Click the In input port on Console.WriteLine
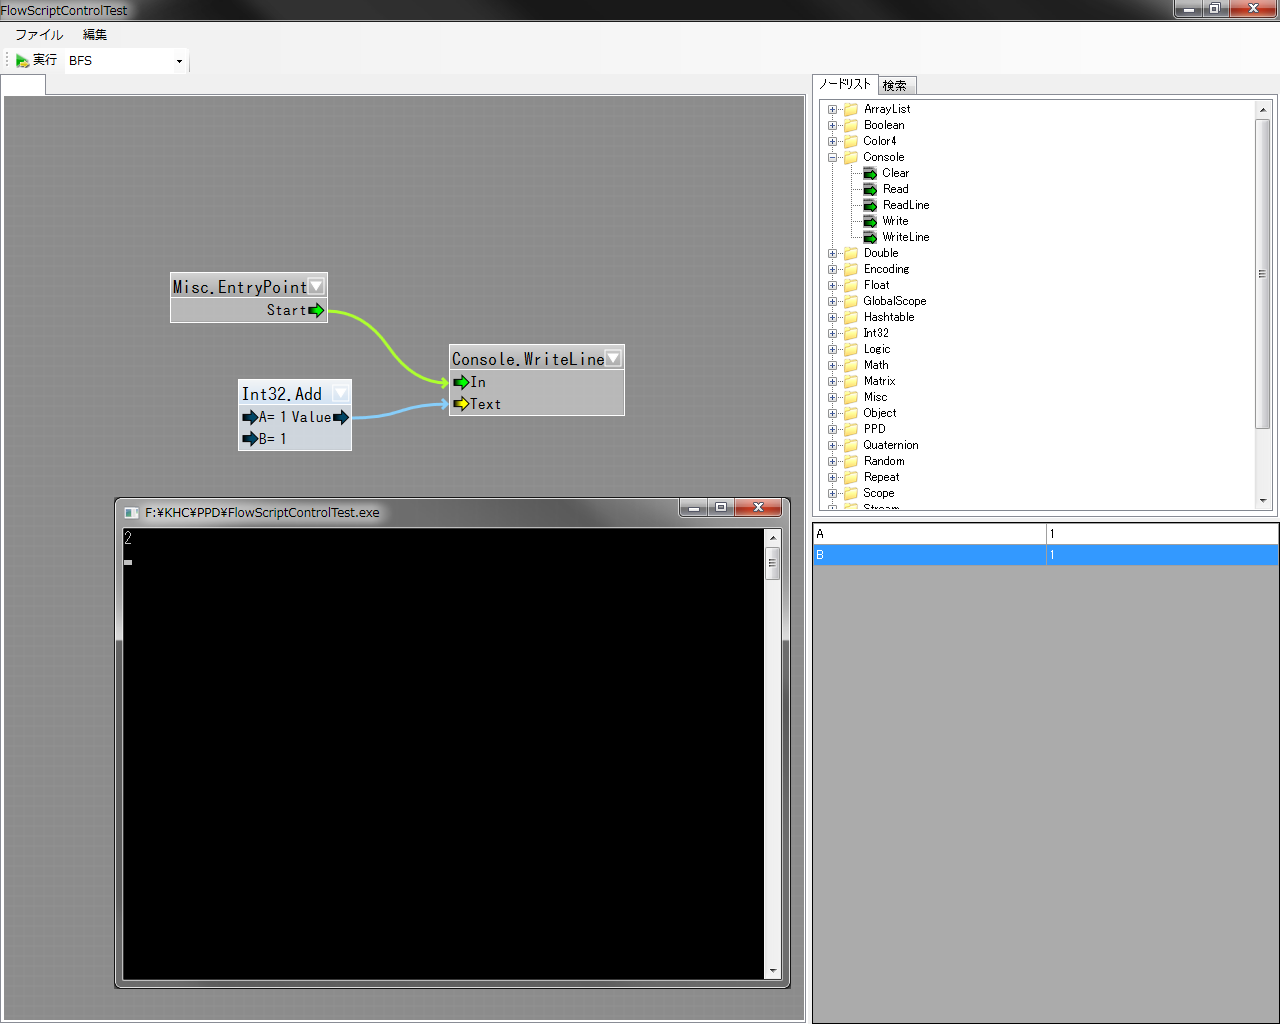Image resolution: width=1280 pixels, height=1024 pixels. [461, 382]
